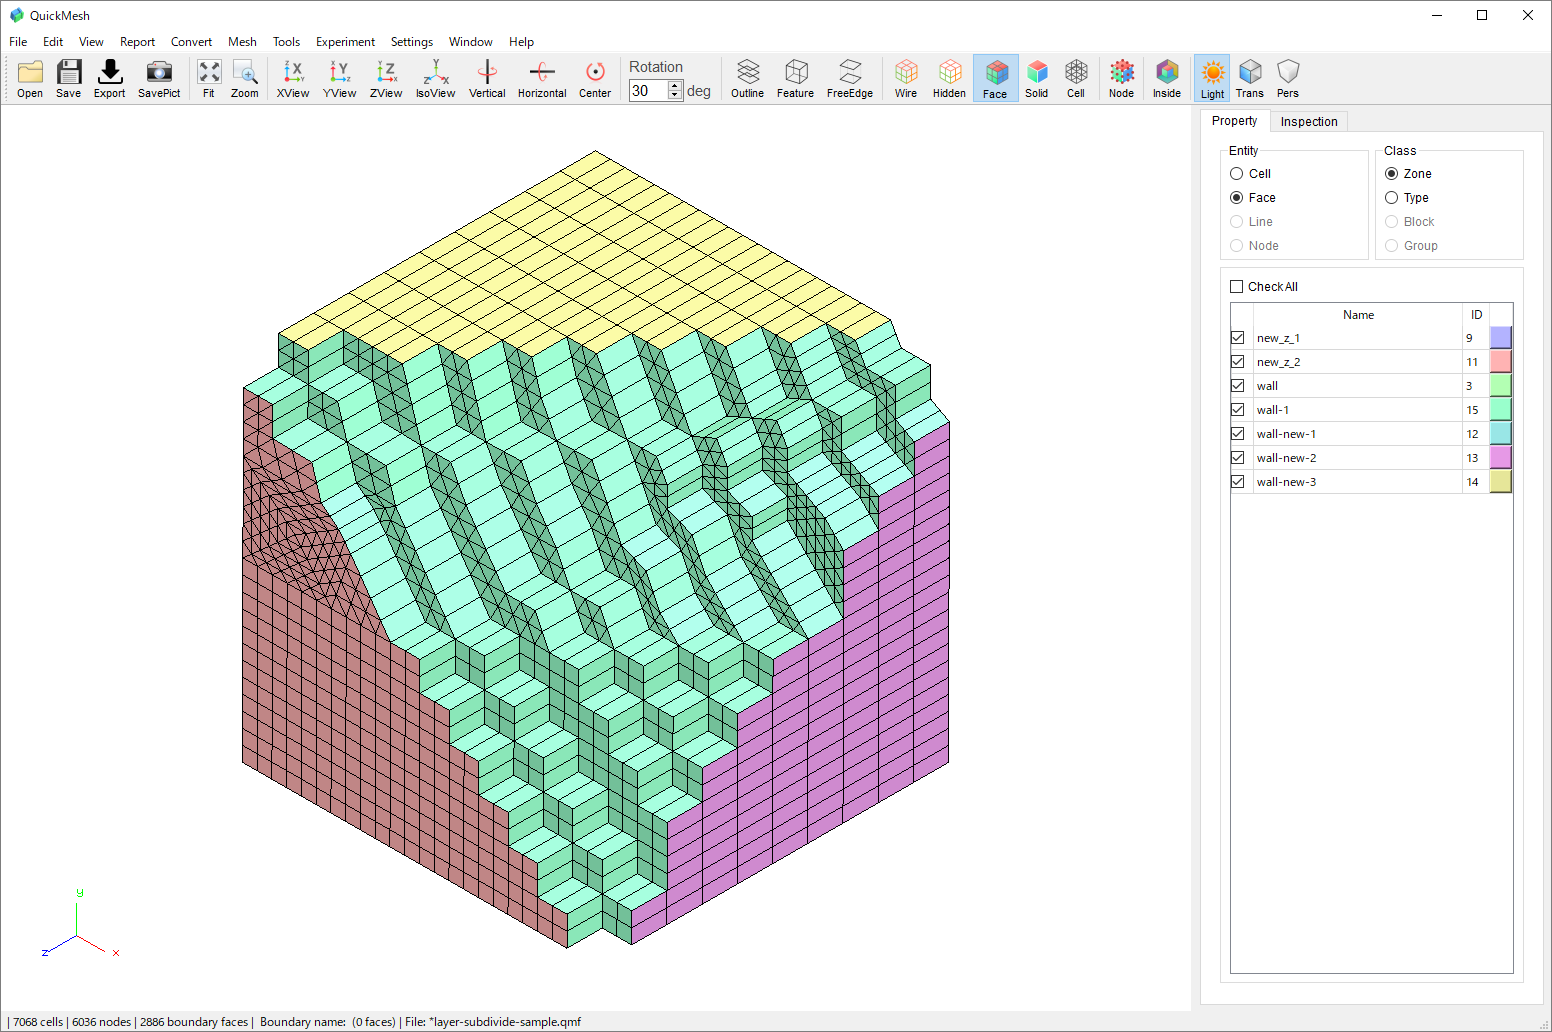Click the color swatch for new_z_1
The width and height of the screenshot is (1552, 1032).
pos(1500,337)
